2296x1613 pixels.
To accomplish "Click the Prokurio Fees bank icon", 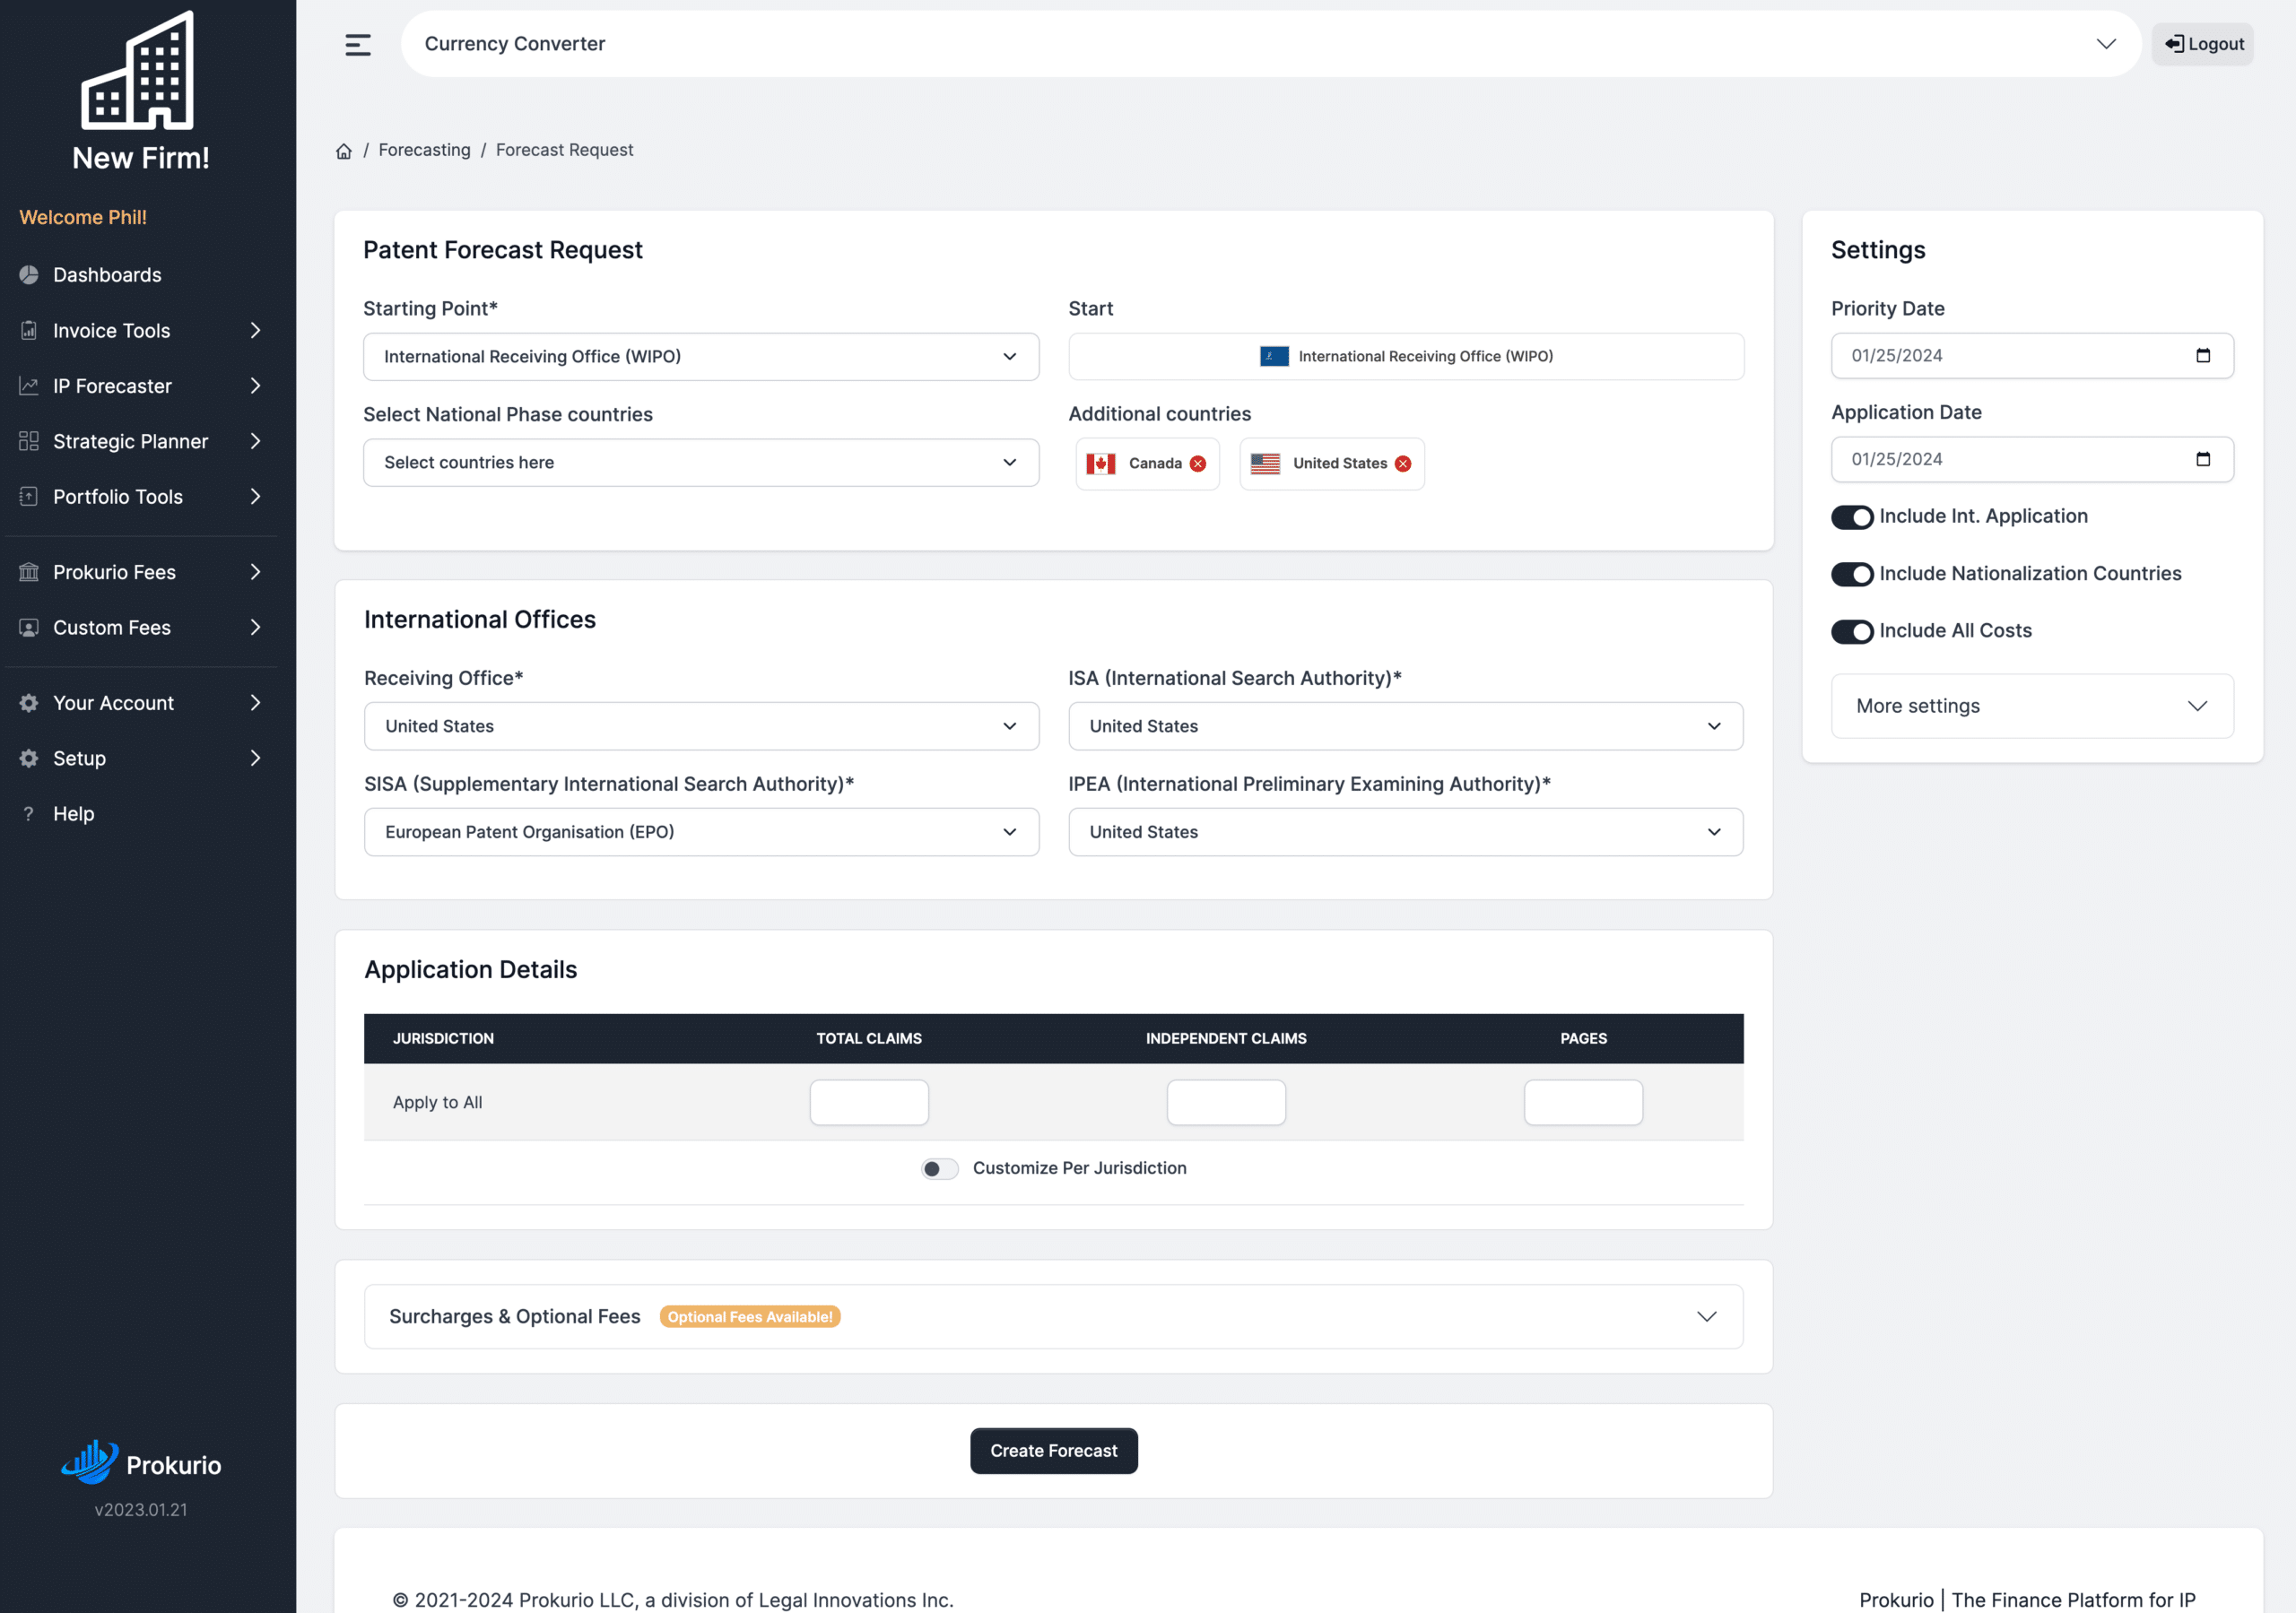I will tap(29, 572).
